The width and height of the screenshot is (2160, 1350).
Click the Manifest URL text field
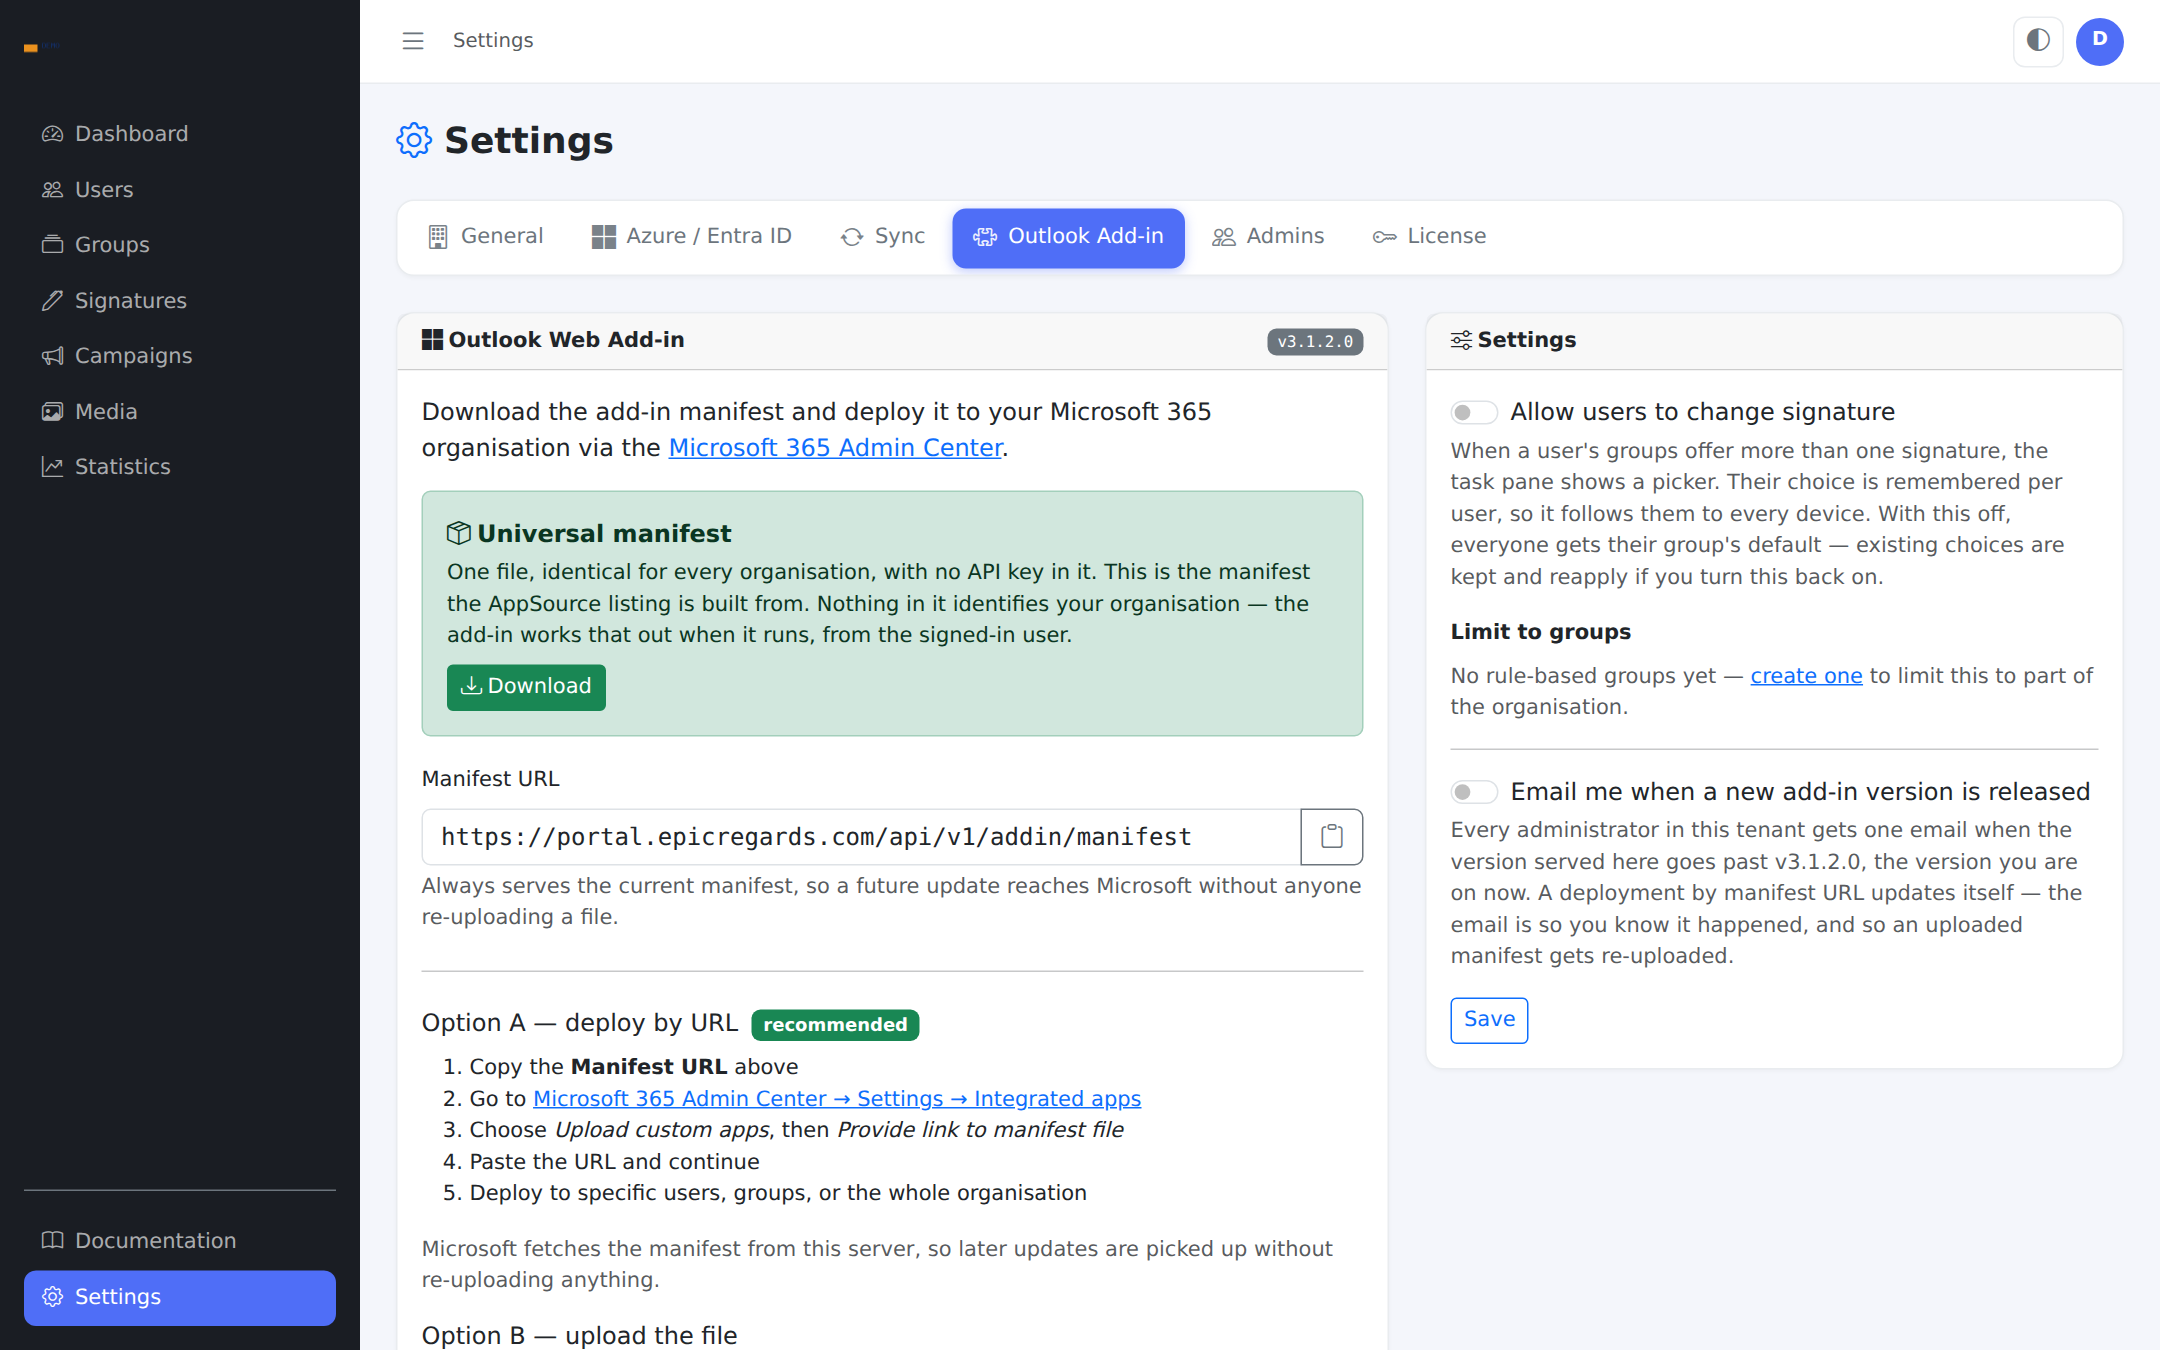[x=861, y=837]
